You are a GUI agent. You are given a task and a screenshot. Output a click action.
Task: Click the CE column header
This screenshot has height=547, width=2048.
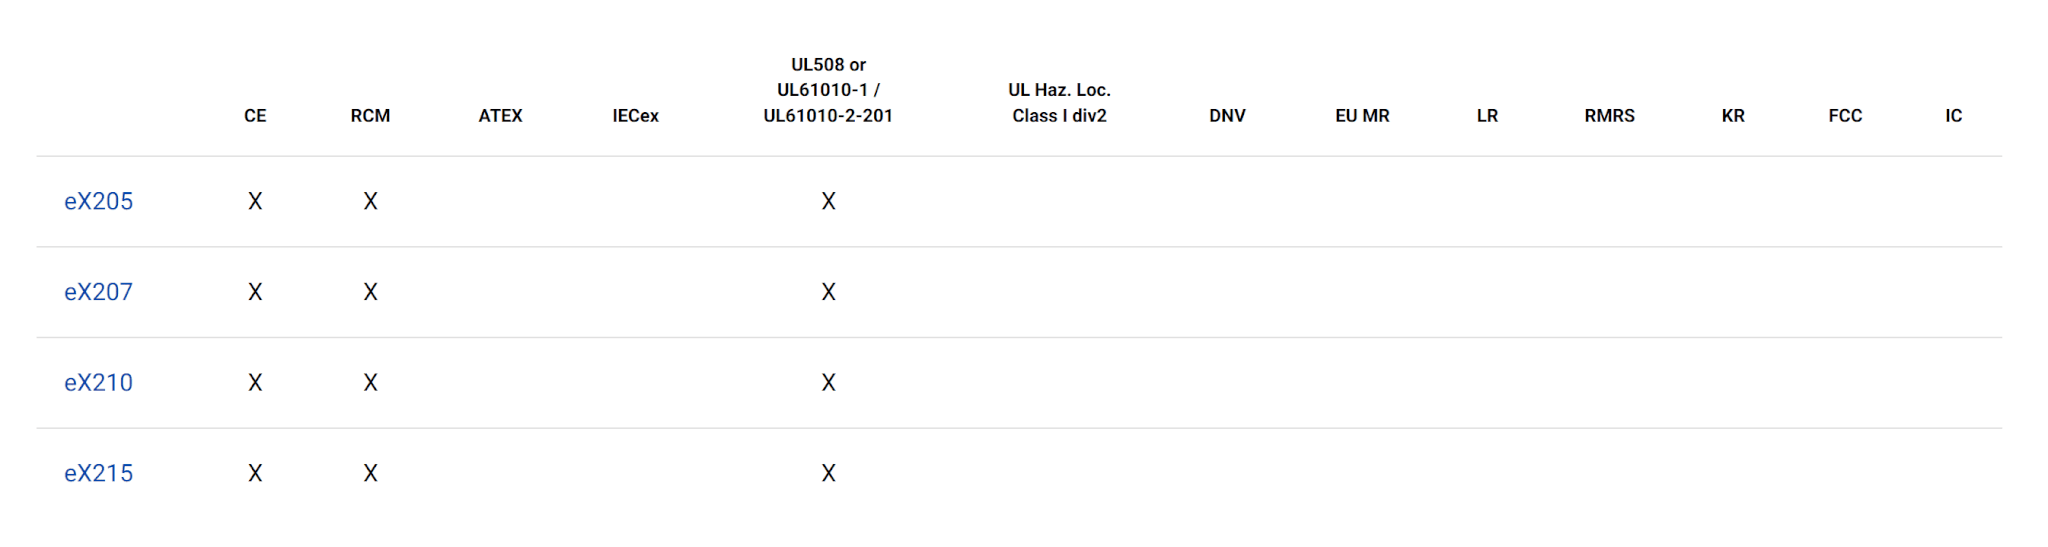point(255,116)
